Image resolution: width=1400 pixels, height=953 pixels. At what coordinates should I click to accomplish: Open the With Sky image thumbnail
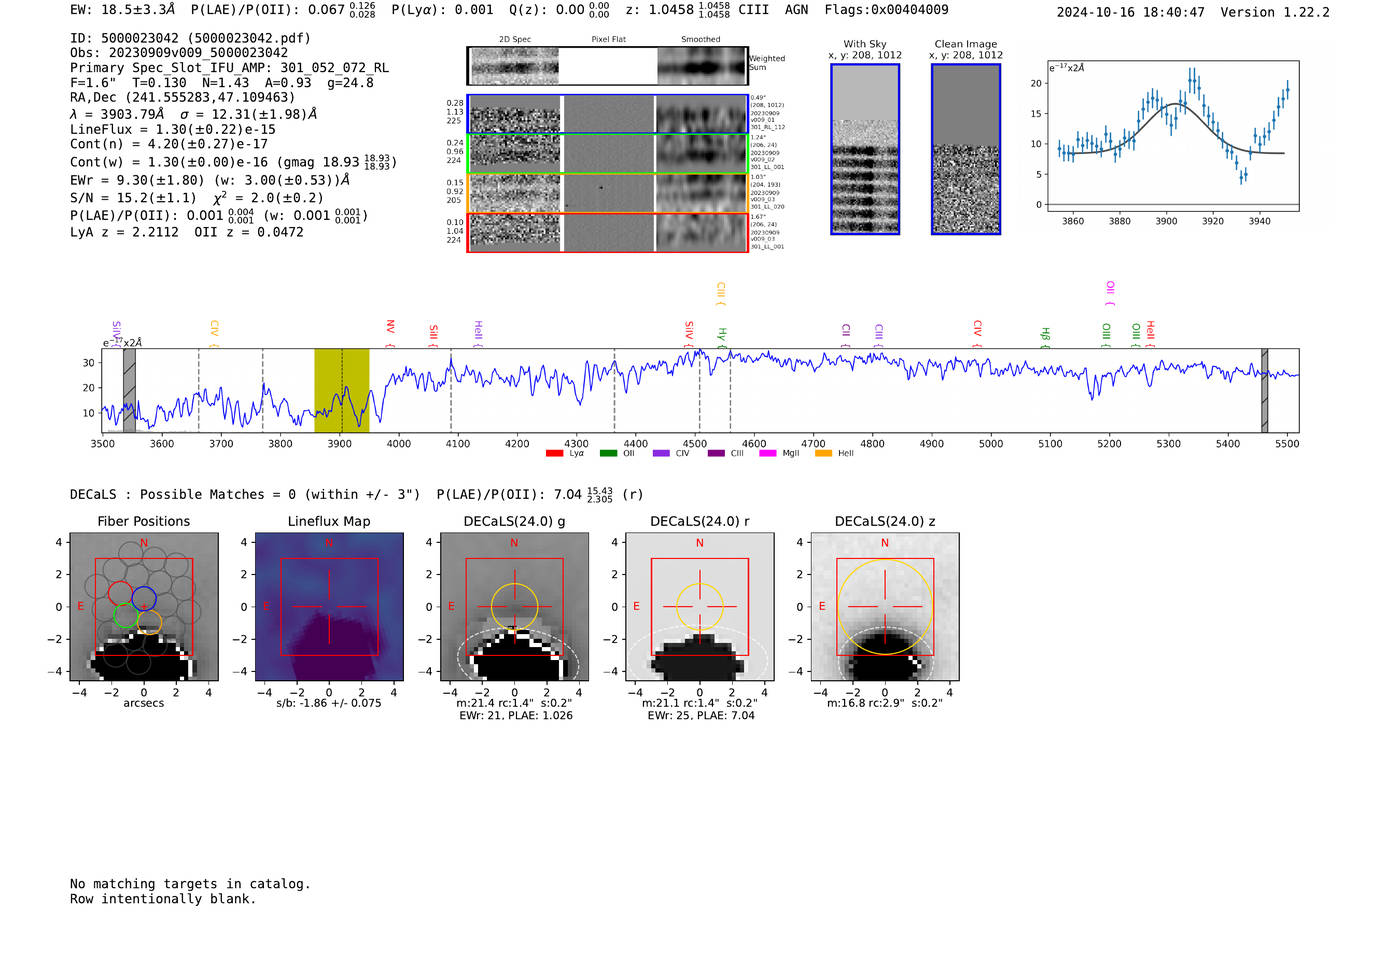(865, 149)
